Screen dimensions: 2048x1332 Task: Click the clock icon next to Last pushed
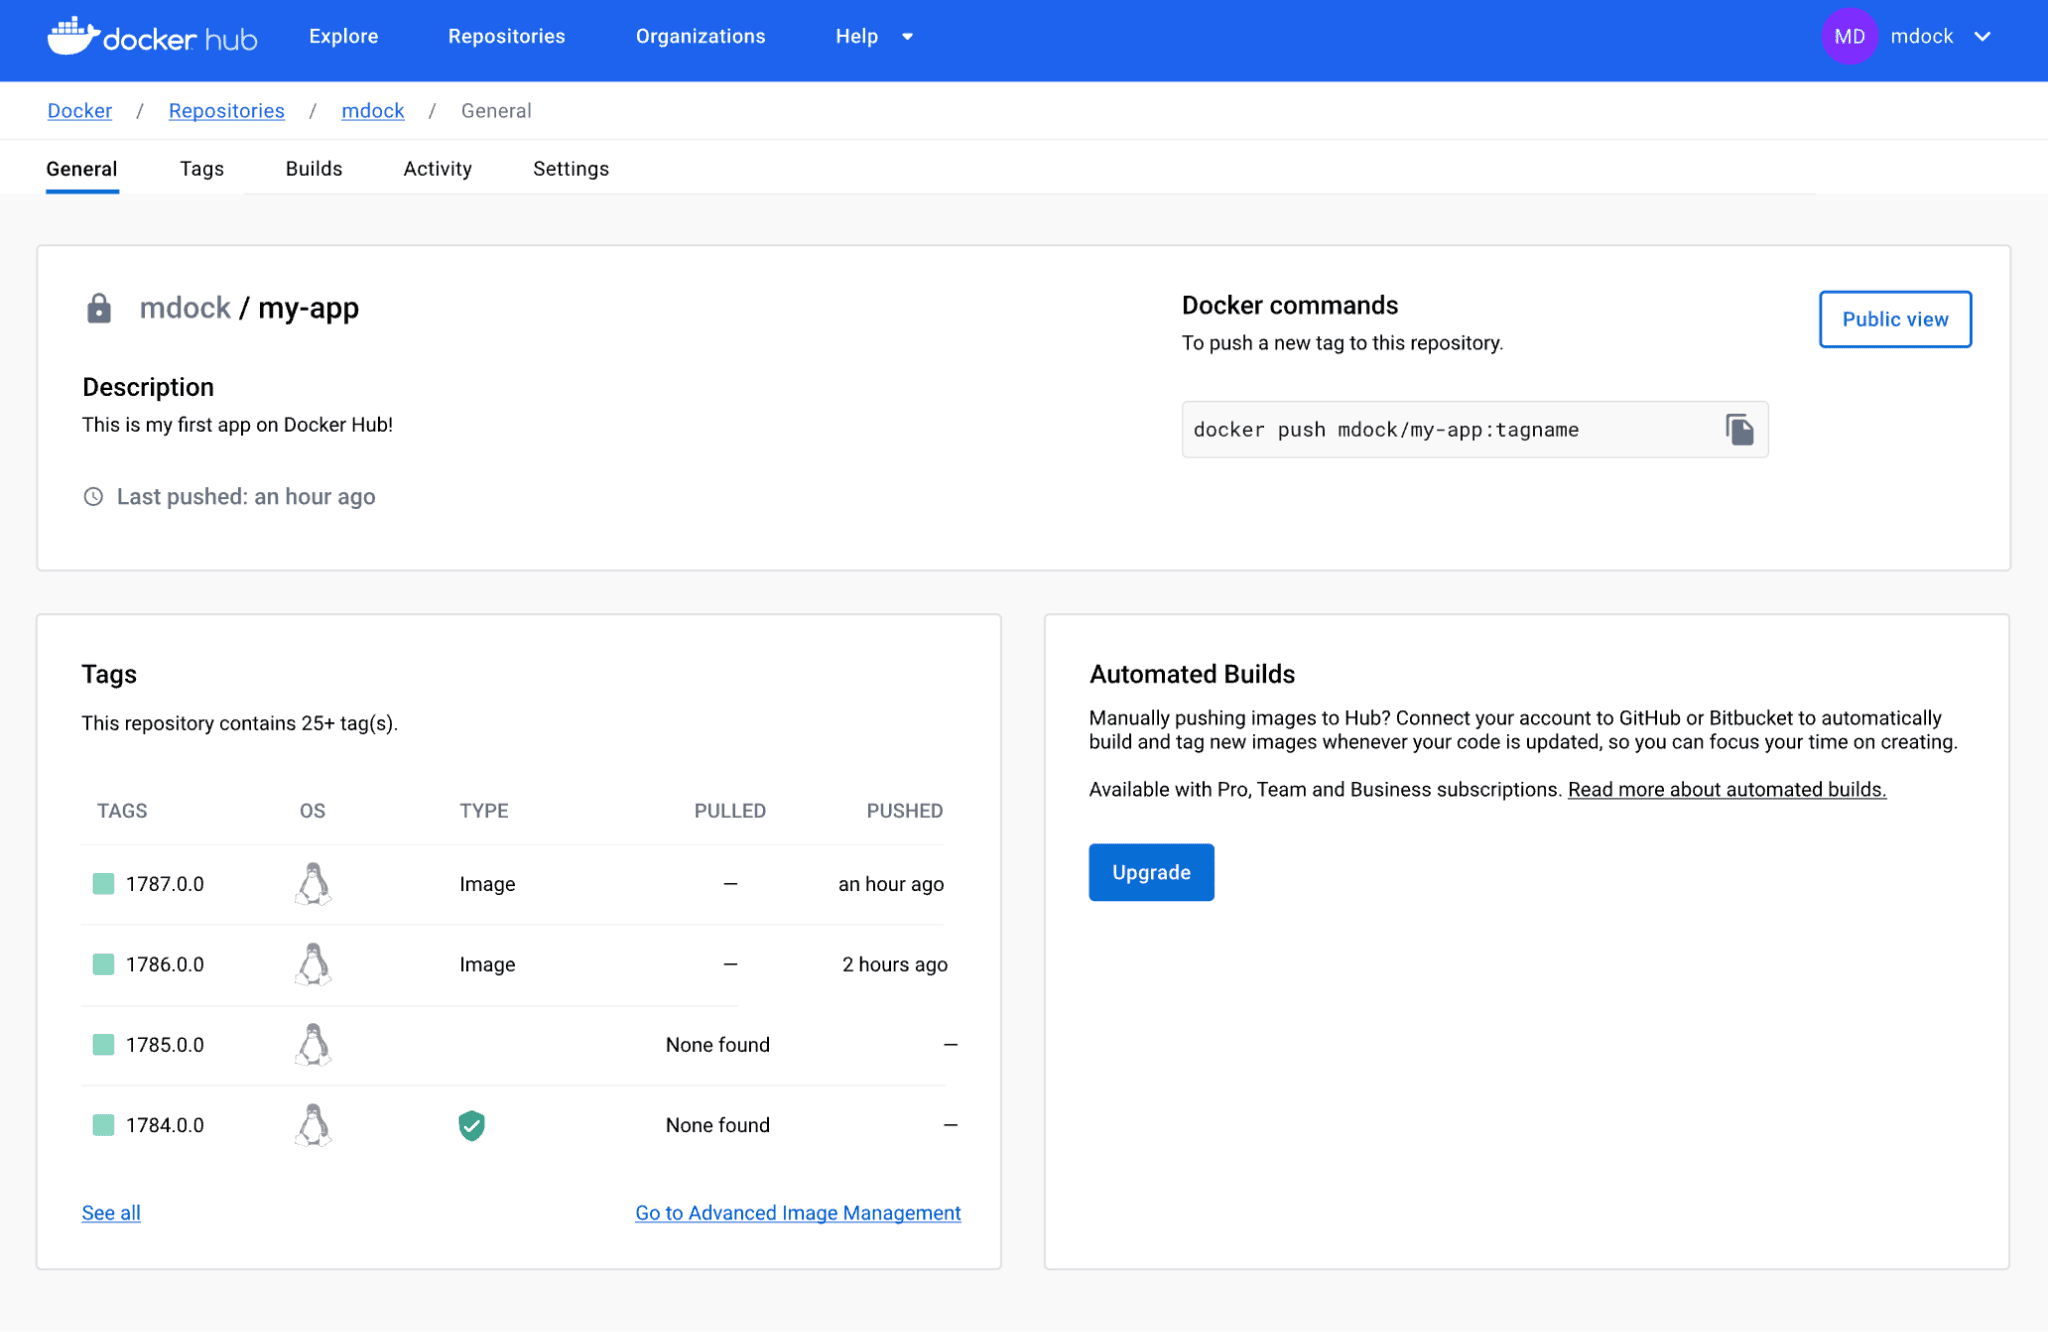[94, 496]
